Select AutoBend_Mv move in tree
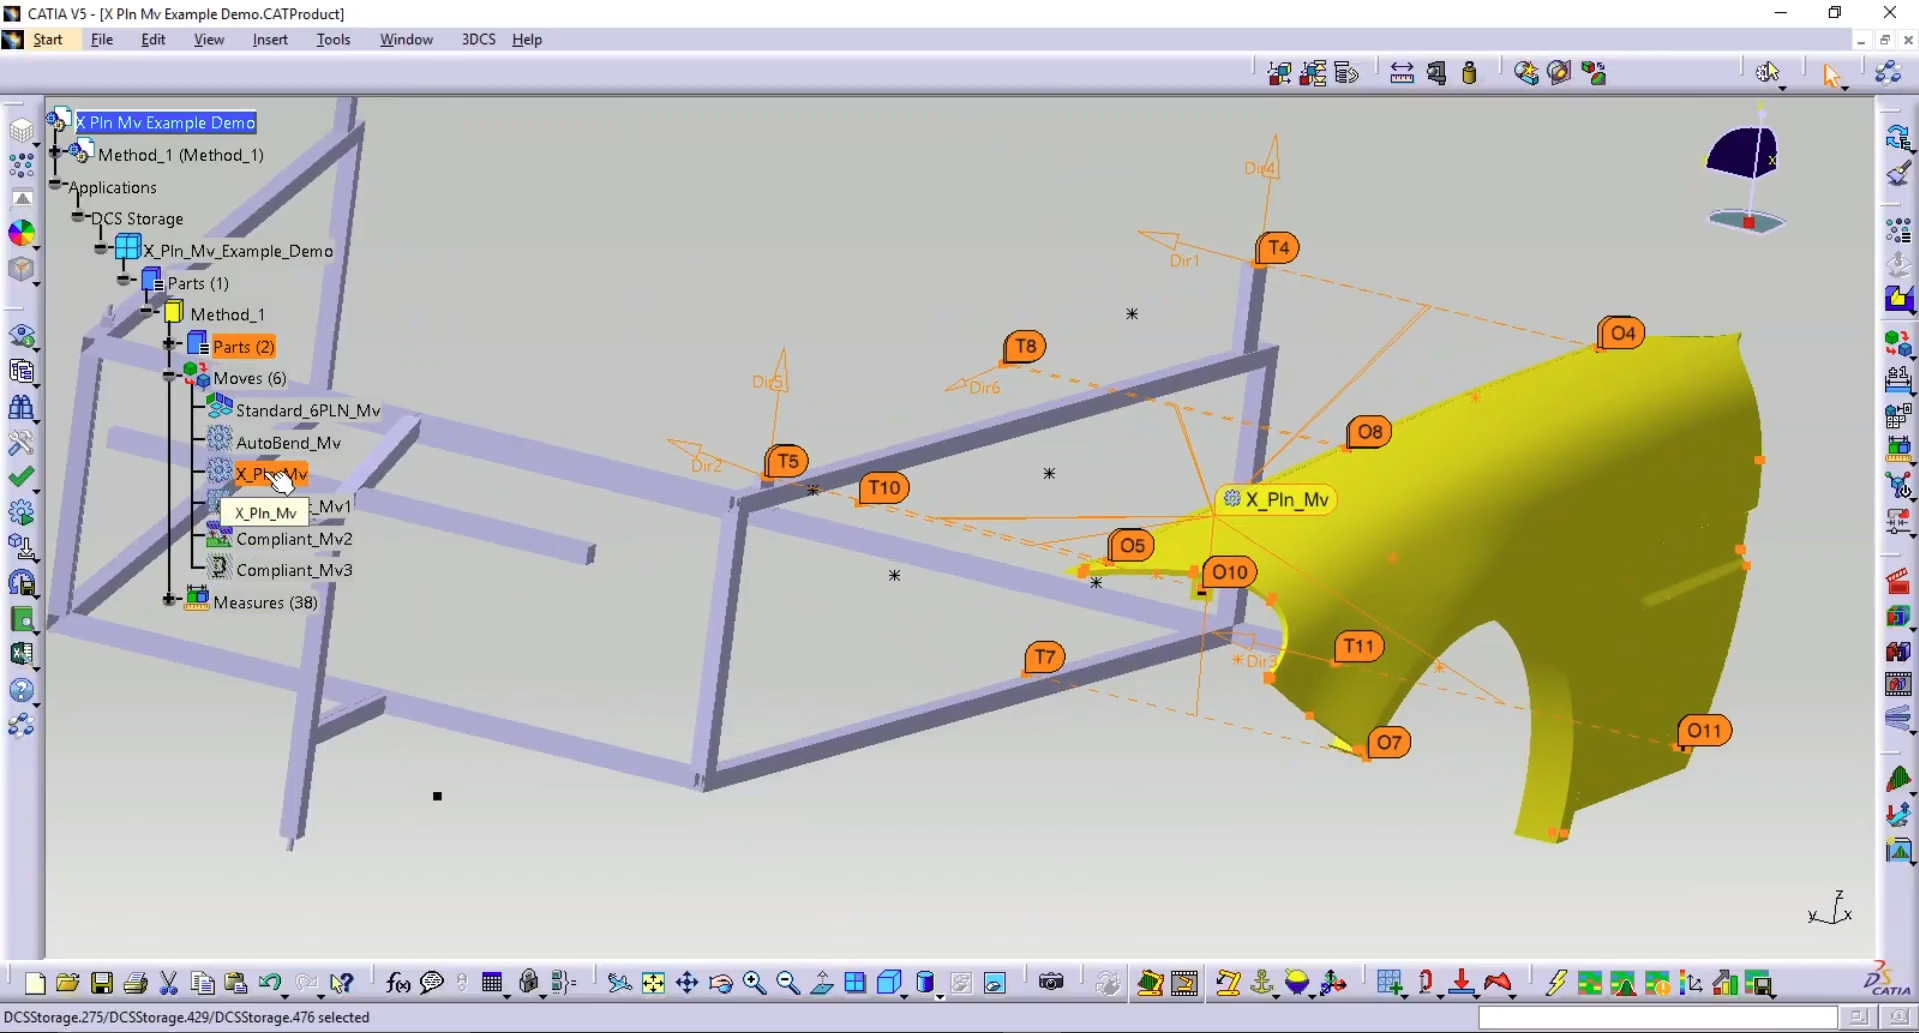Image resolution: width=1919 pixels, height=1033 pixels. pyautogui.click(x=288, y=442)
